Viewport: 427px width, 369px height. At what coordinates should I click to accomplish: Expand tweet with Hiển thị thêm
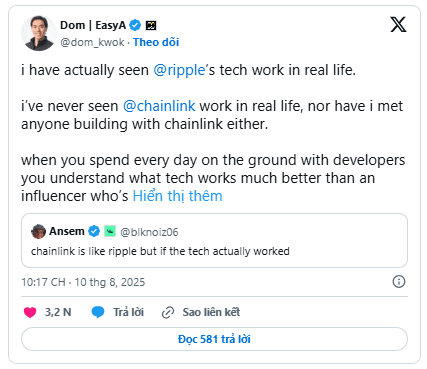click(177, 196)
